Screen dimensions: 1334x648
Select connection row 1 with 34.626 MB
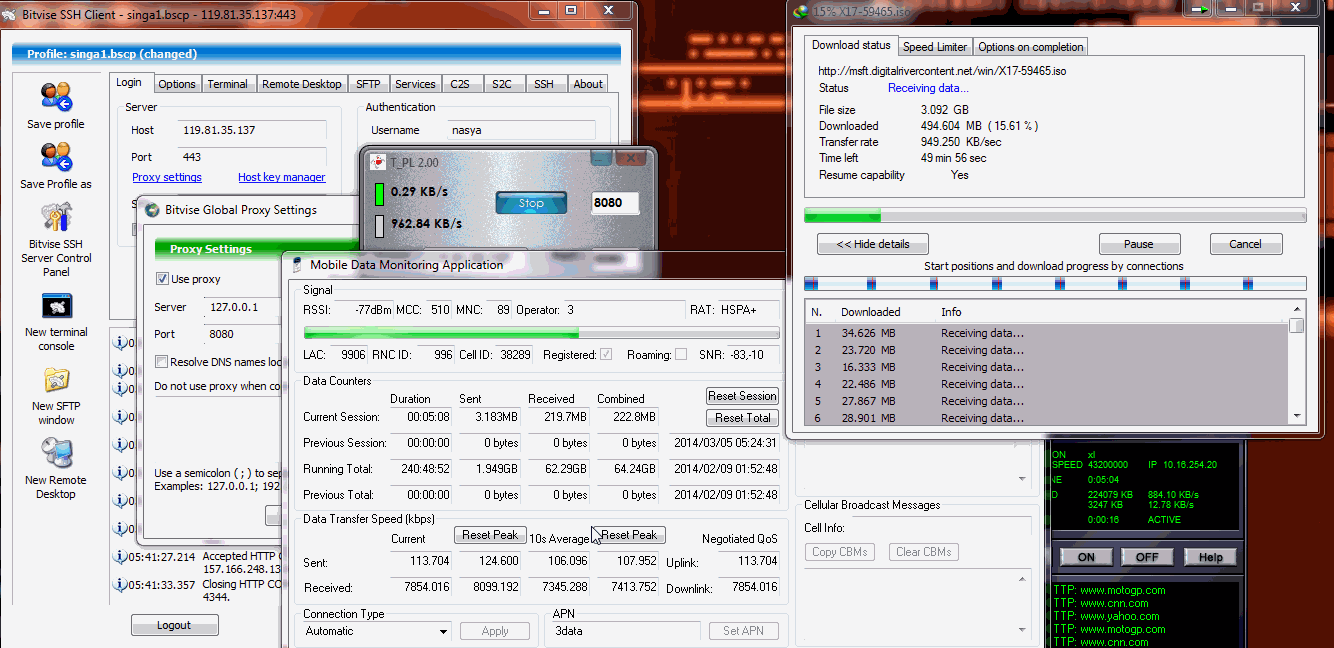tap(1046, 333)
